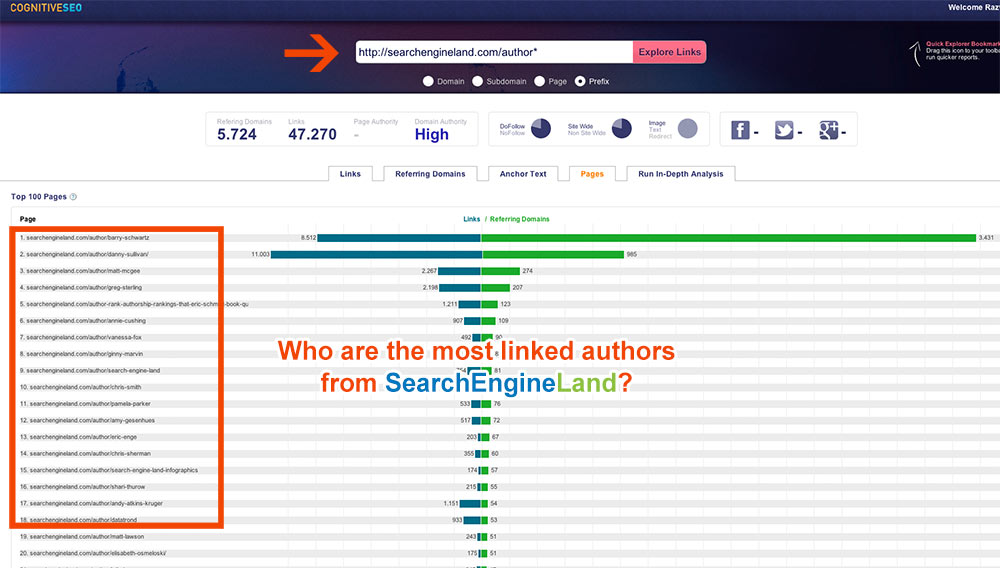Open the annie-cushing author page link
The width and height of the screenshot is (1000, 568).
pos(86,320)
